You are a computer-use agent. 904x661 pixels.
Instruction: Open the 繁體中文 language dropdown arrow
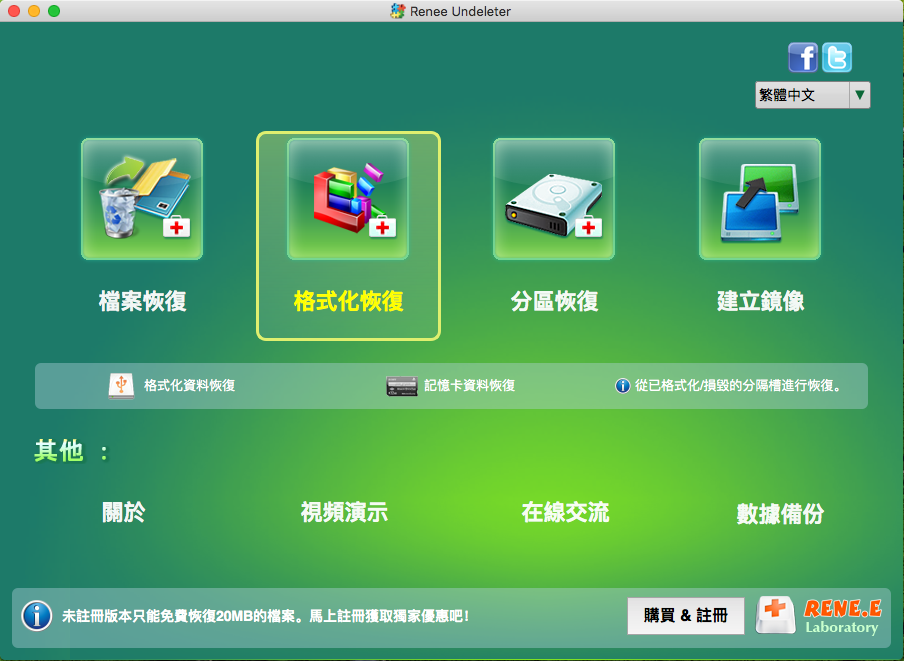tap(859, 95)
